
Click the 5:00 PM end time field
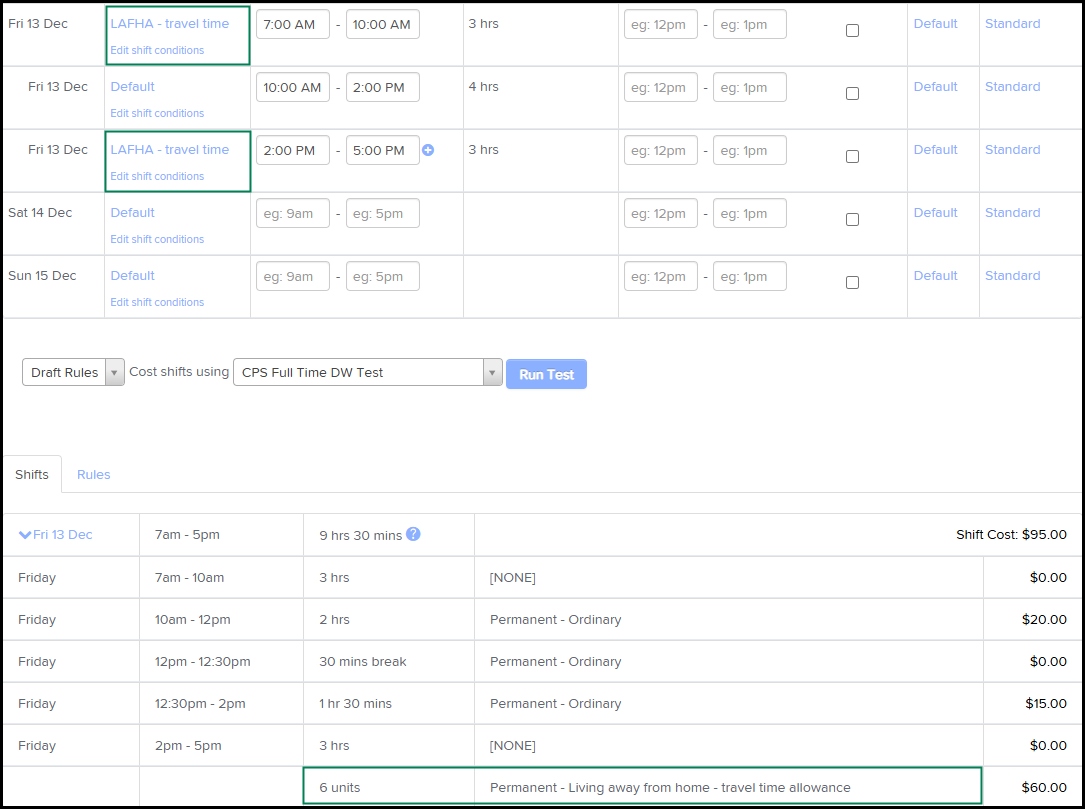(382, 150)
